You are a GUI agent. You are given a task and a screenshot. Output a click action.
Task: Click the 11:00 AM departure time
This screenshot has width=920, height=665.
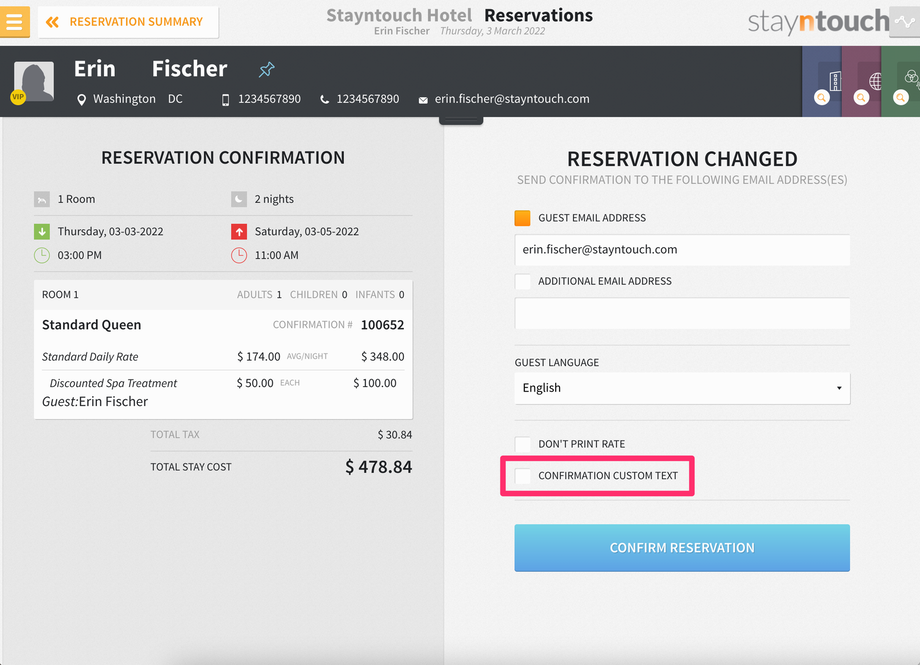(277, 255)
